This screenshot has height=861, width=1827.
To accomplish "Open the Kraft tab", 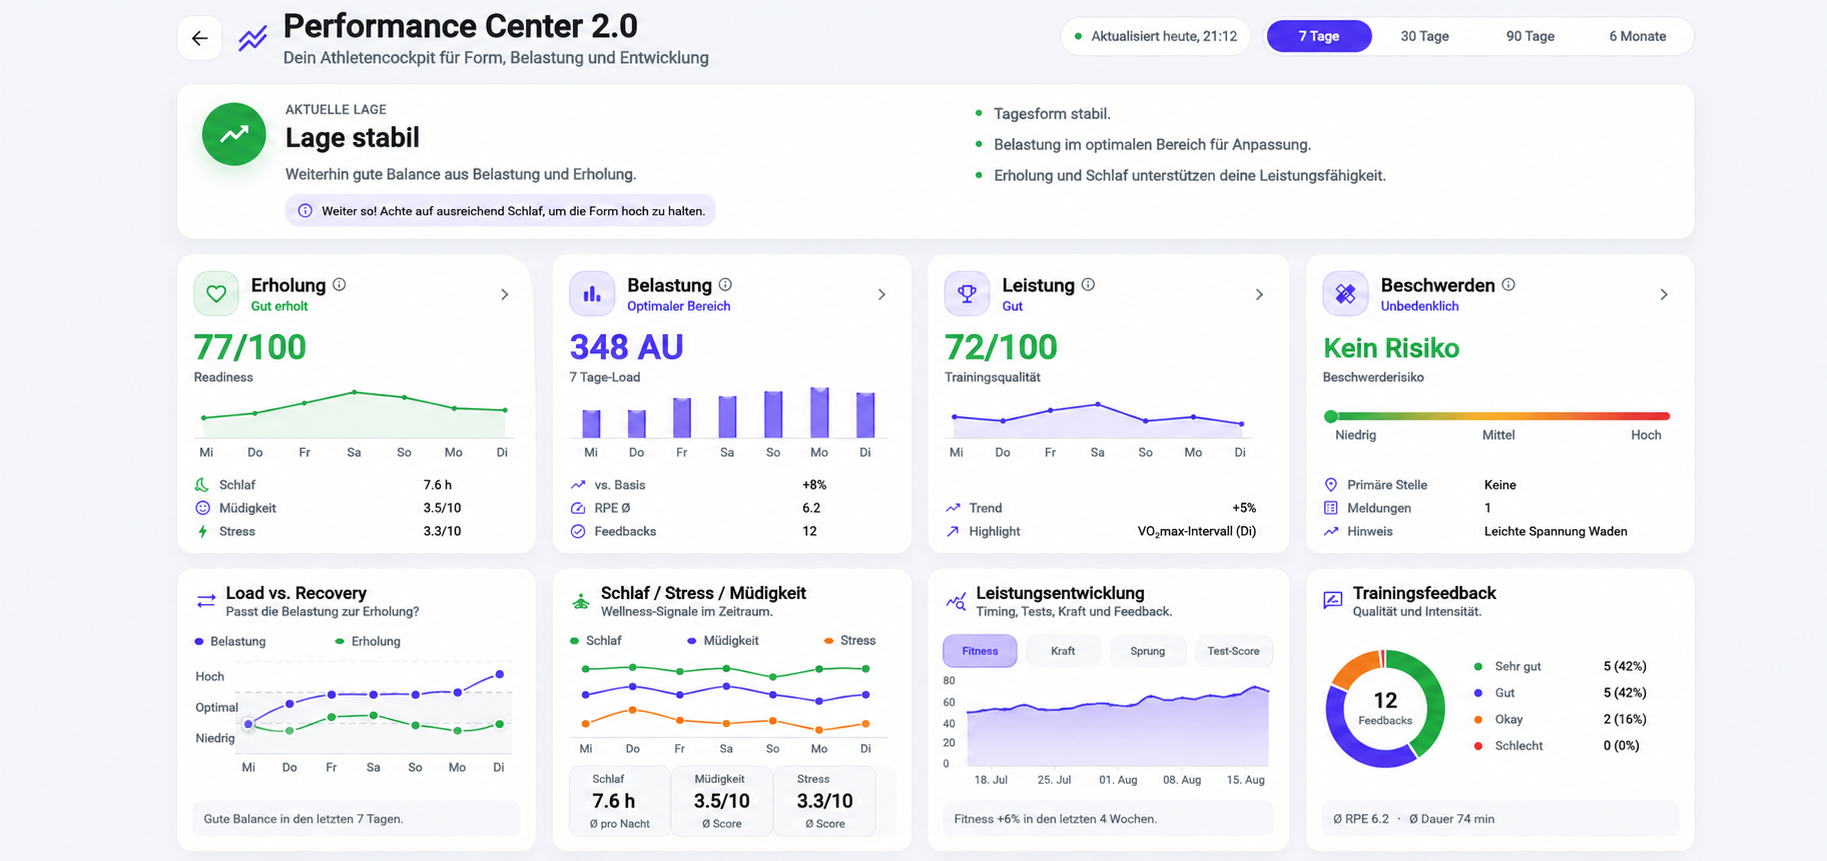I will (1063, 651).
